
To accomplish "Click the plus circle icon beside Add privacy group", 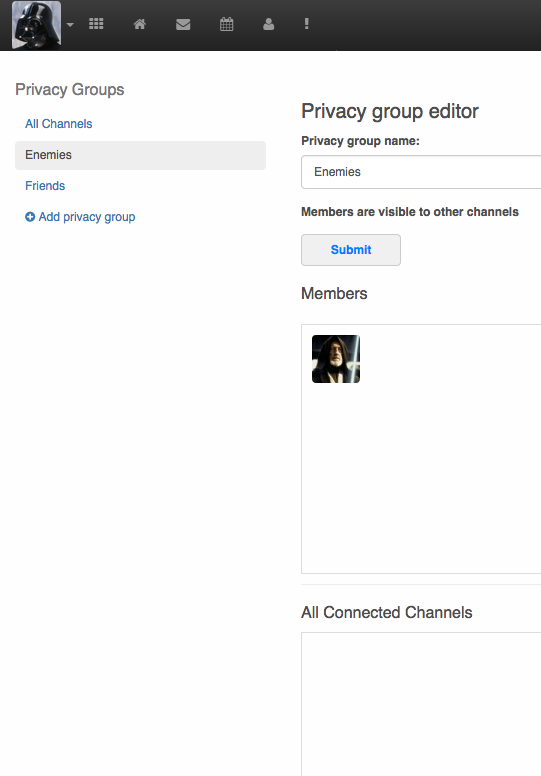I will (30, 217).
